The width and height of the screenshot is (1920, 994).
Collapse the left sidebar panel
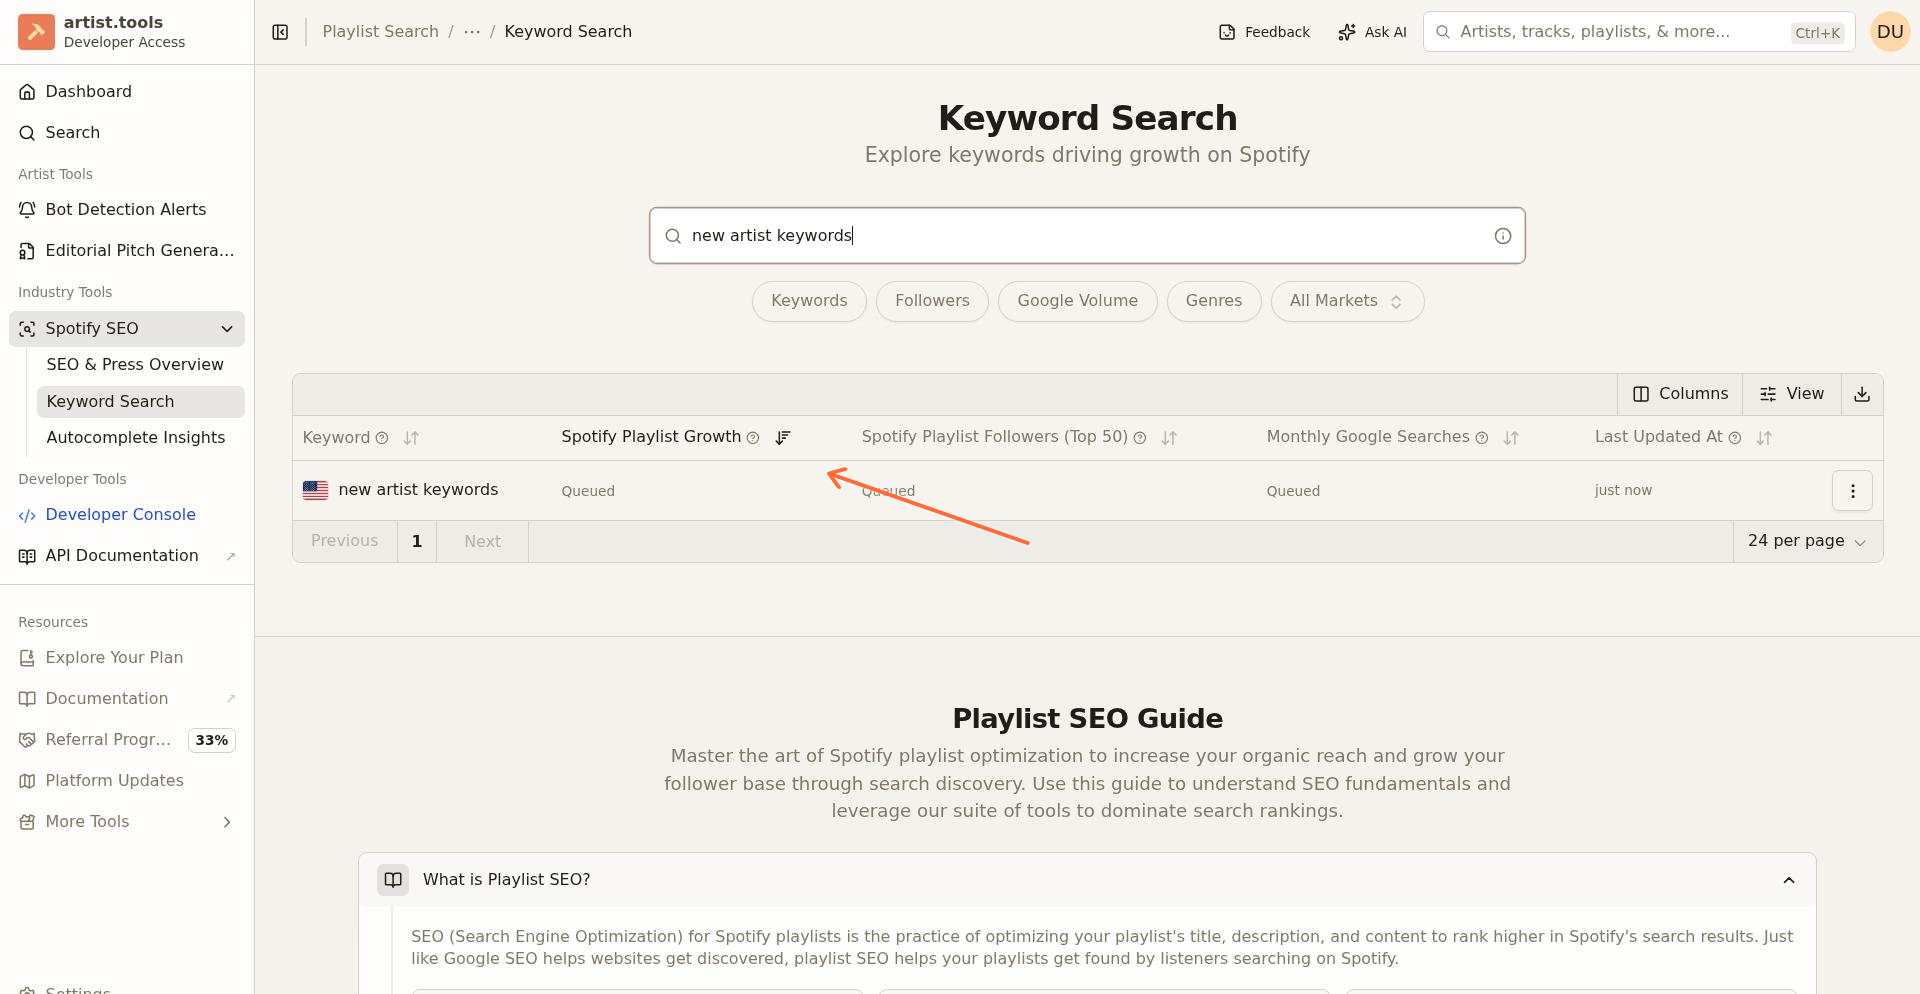coord(280,31)
